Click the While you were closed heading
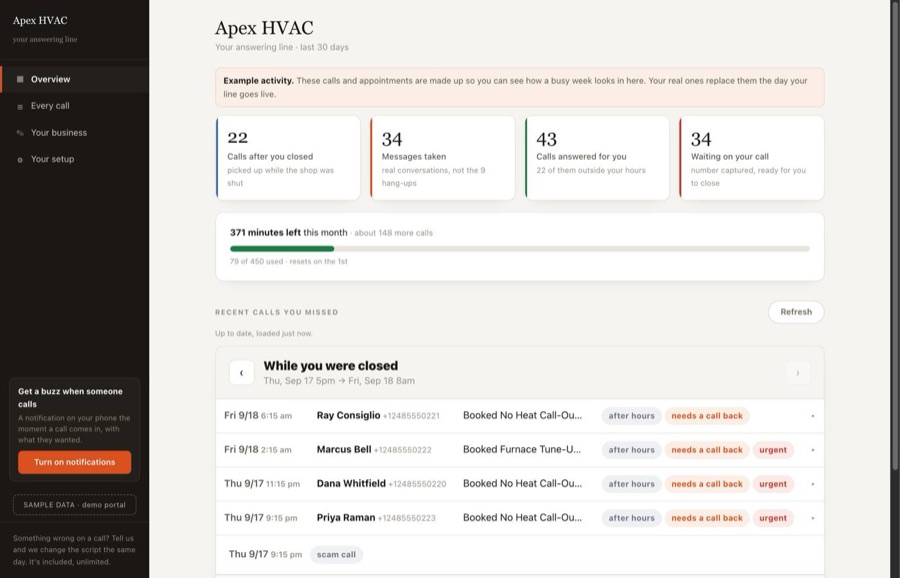 point(331,366)
